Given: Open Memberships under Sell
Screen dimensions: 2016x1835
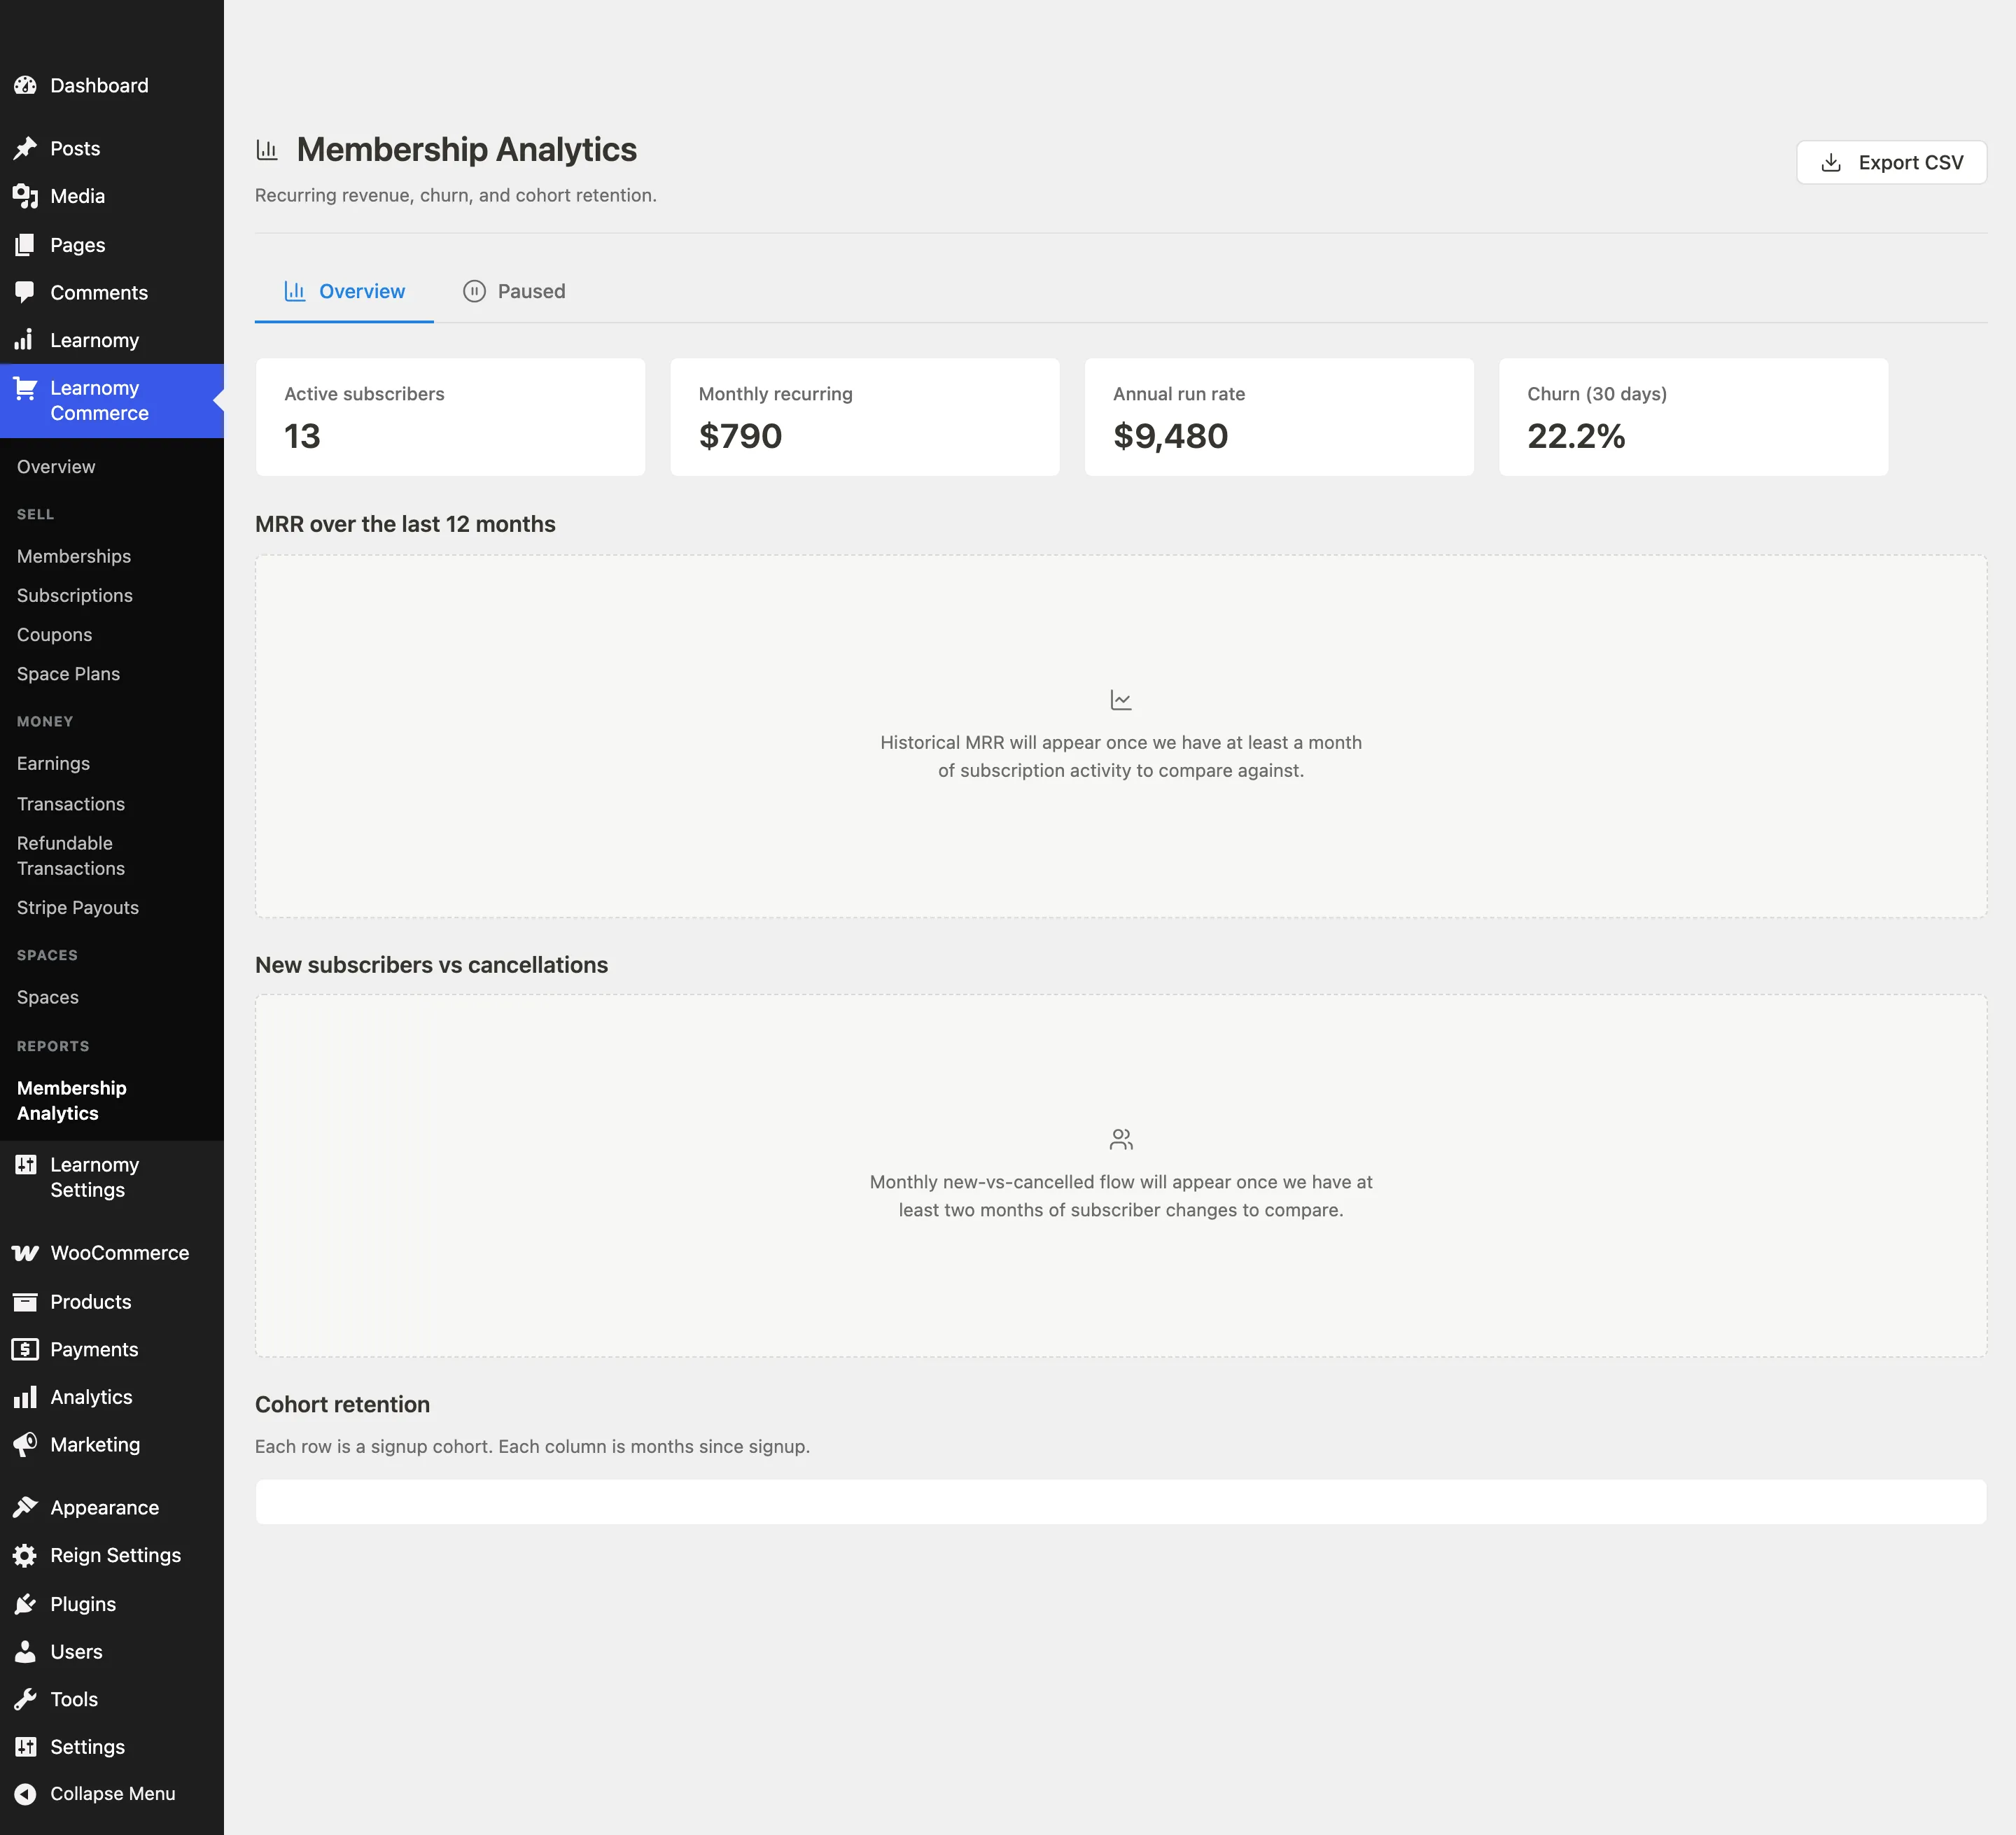Looking at the screenshot, I should point(74,556).
